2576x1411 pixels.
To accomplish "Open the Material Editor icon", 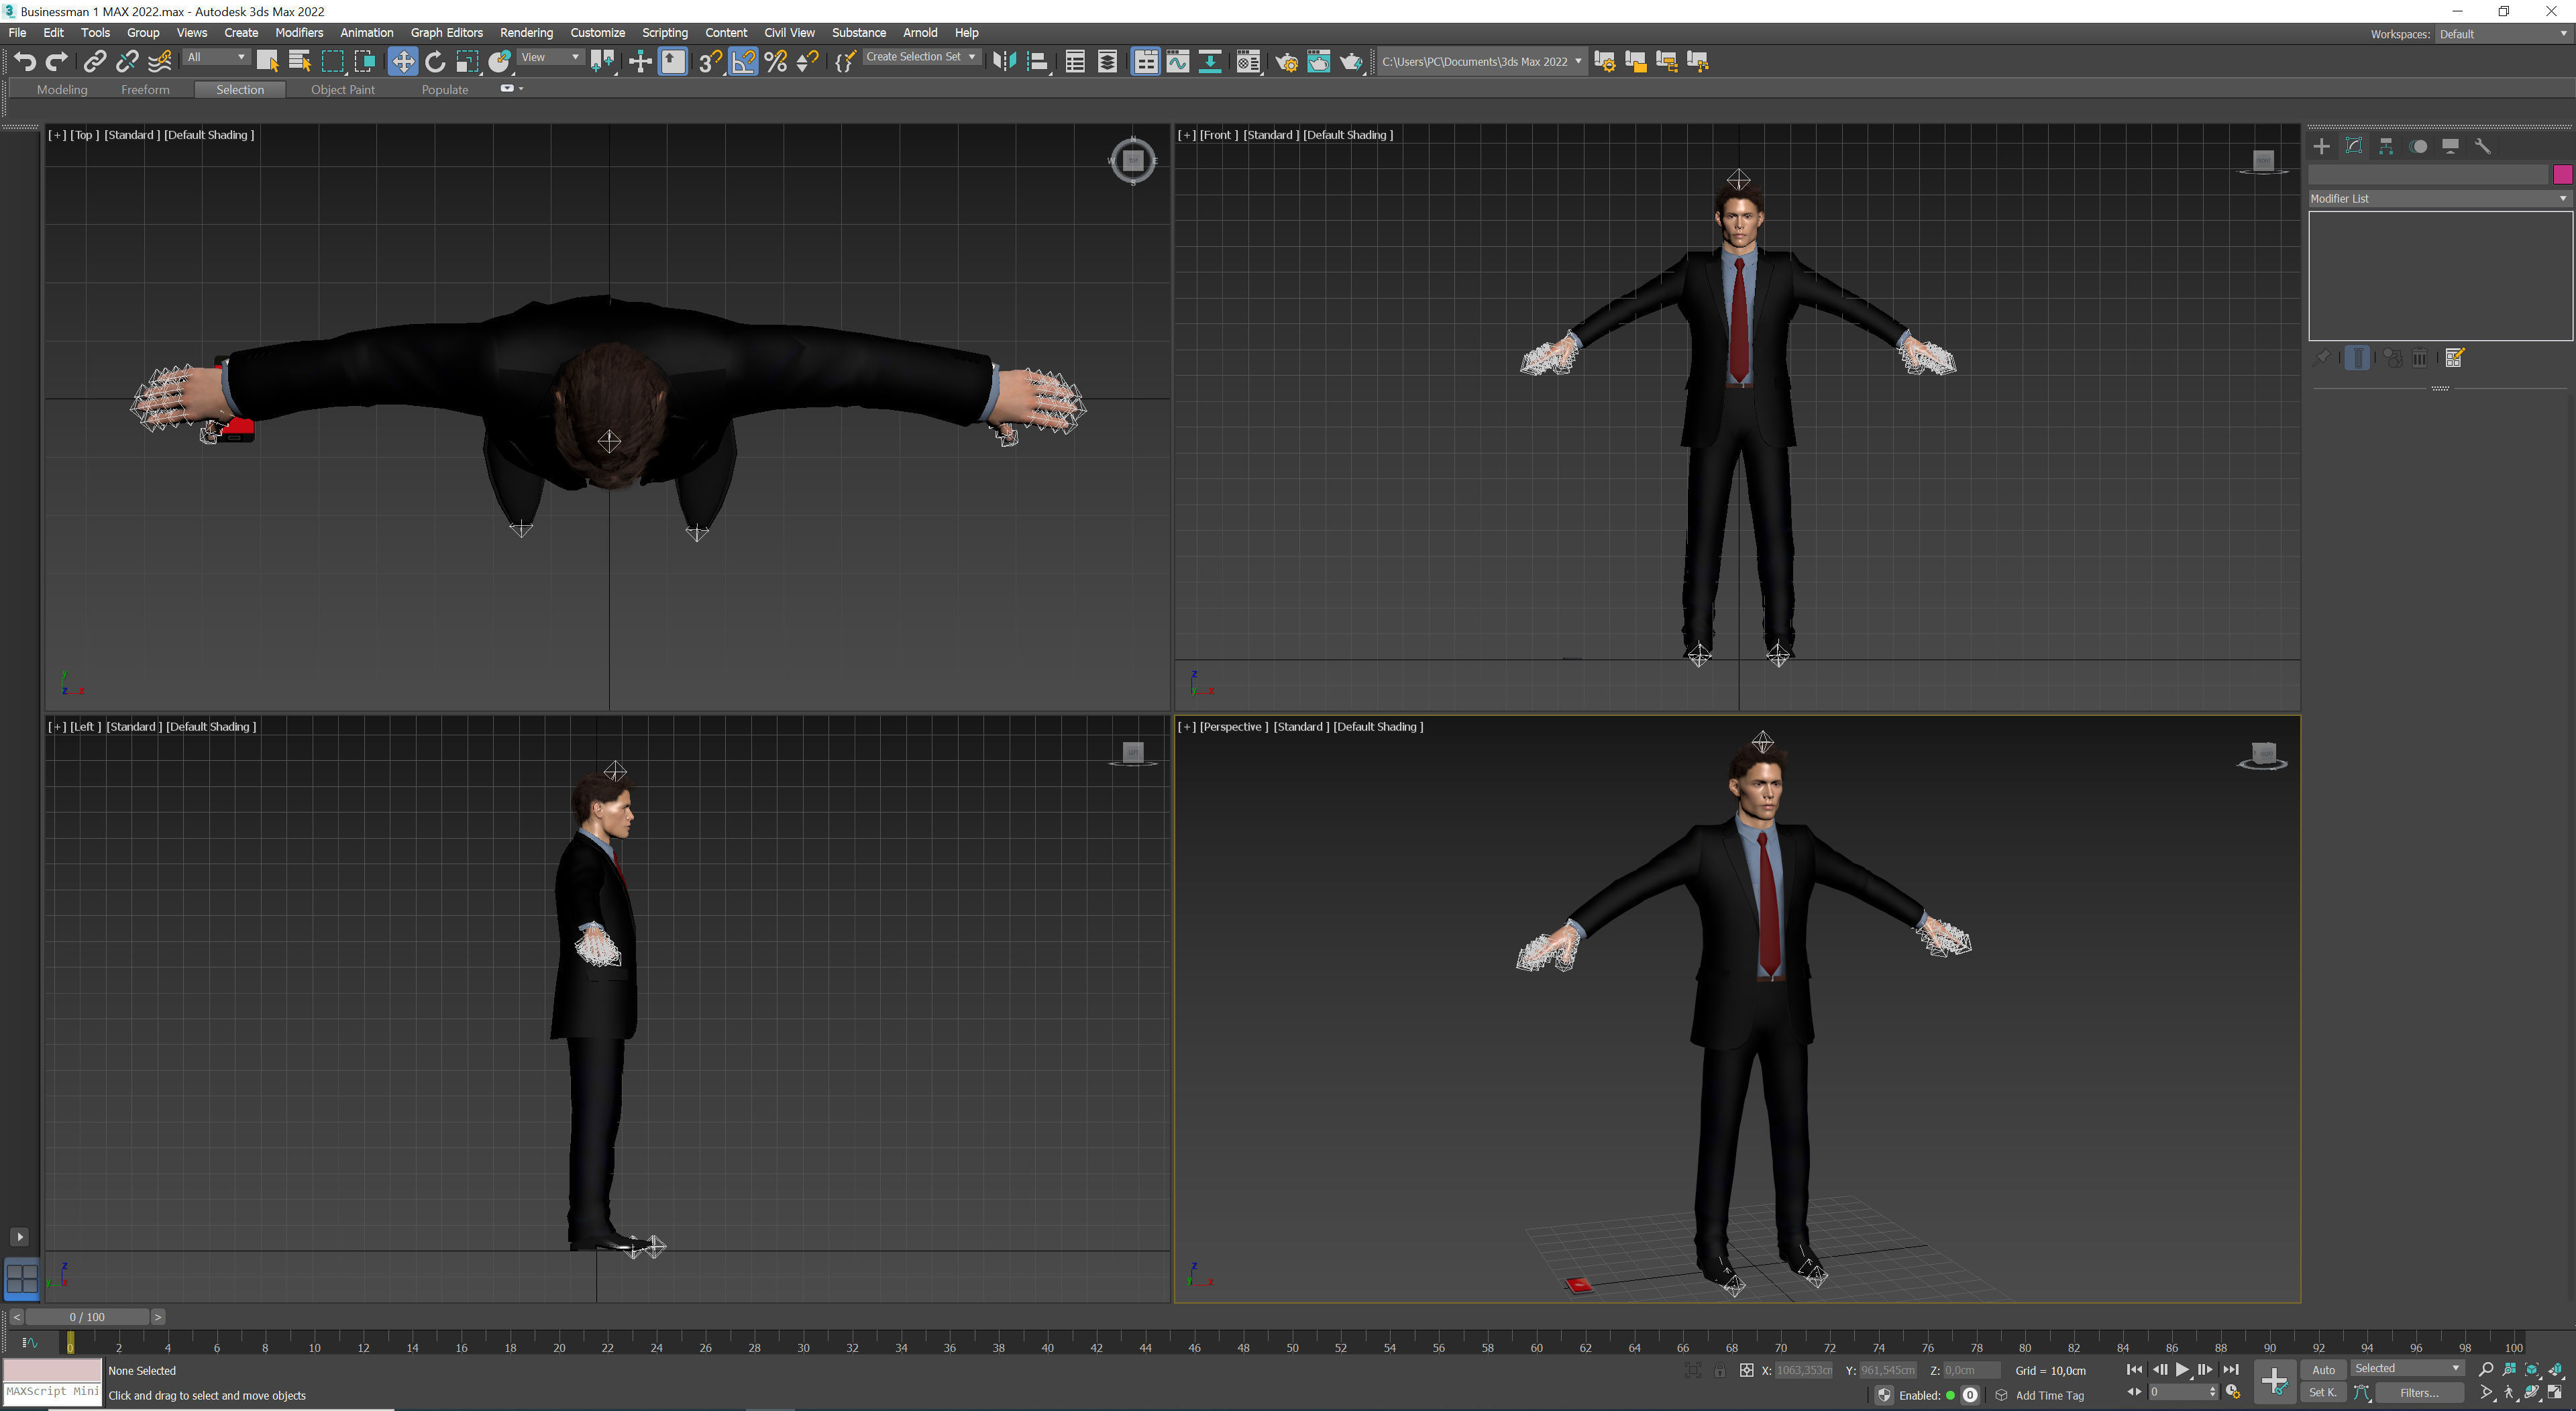I will 1248,62.
